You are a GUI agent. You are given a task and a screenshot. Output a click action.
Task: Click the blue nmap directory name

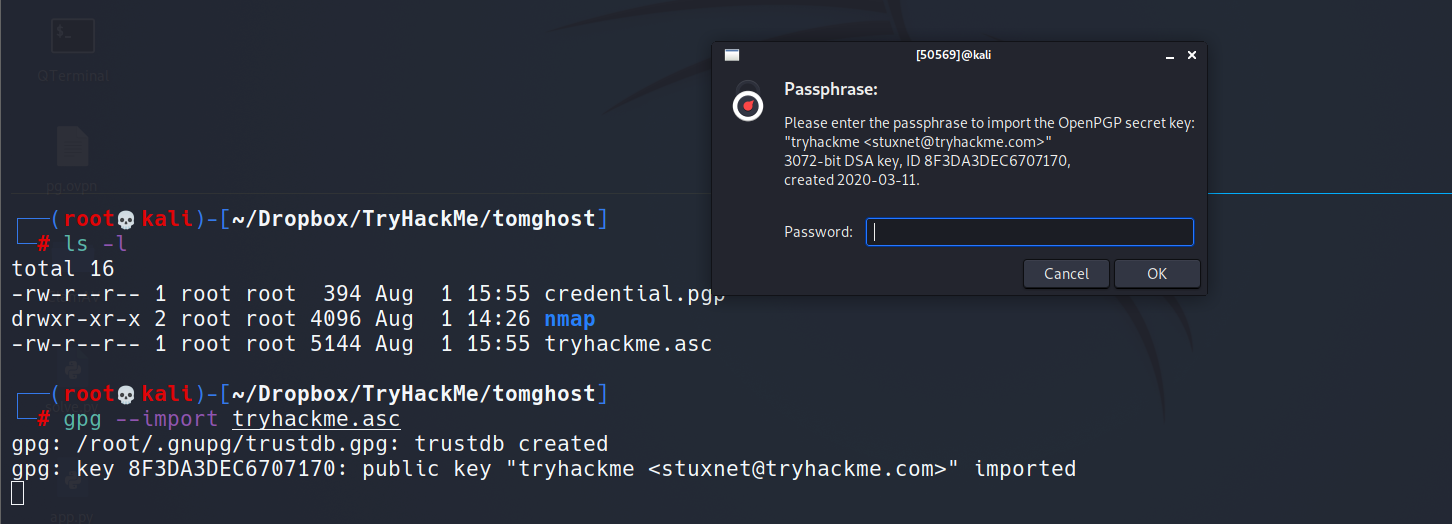[x=569, y=319]
